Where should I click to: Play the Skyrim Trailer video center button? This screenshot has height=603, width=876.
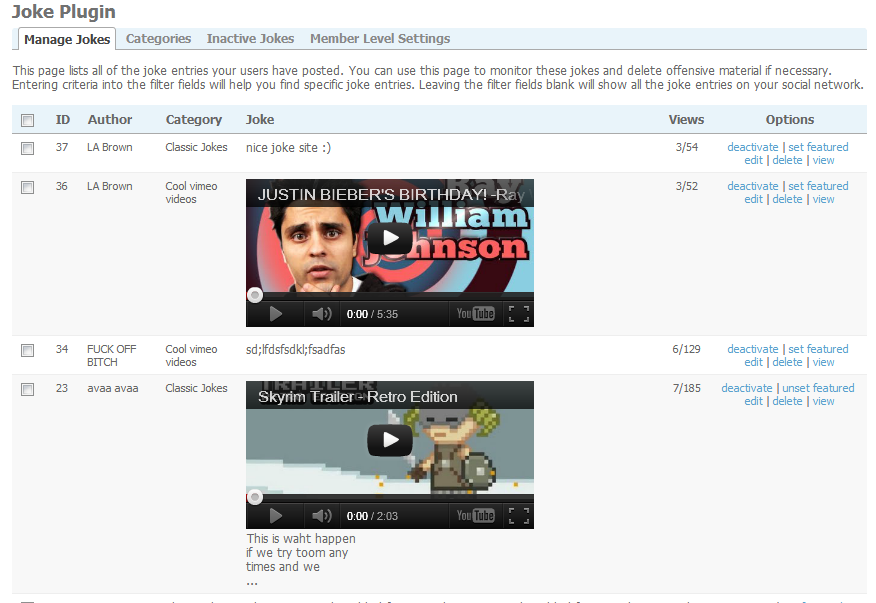pos(390,440)
